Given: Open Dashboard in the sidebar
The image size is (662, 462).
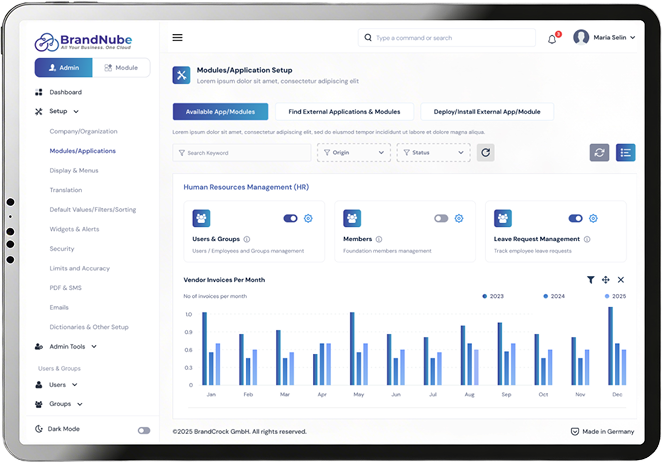Looking at the screenshot, I should tap(66, 92).
